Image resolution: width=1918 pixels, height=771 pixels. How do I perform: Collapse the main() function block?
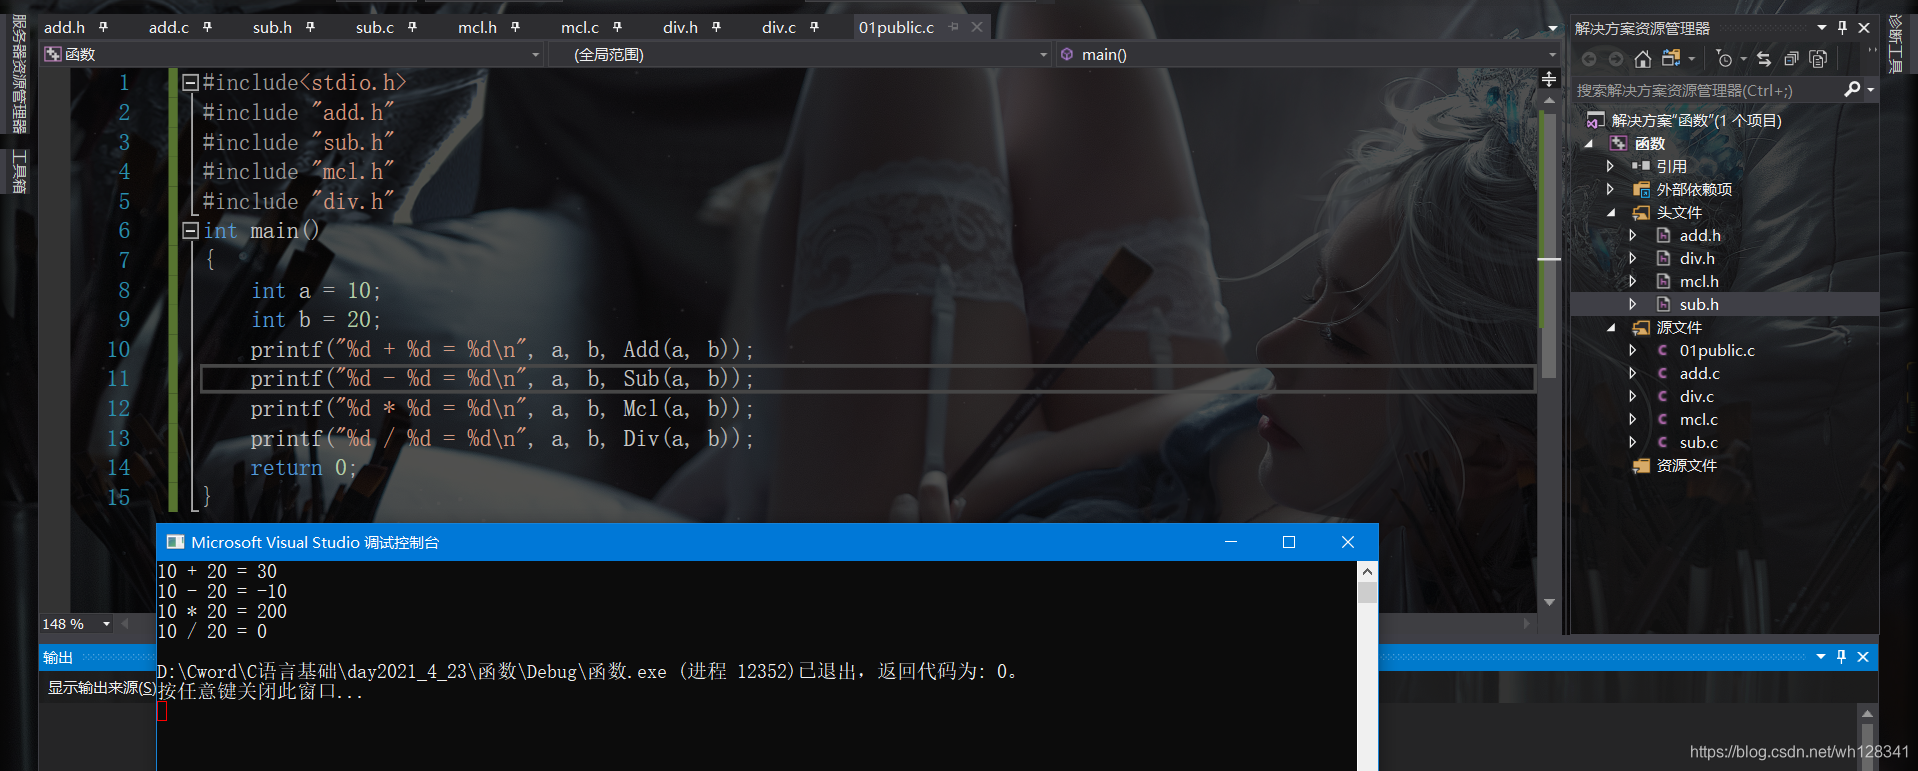[x=190, y=231]
